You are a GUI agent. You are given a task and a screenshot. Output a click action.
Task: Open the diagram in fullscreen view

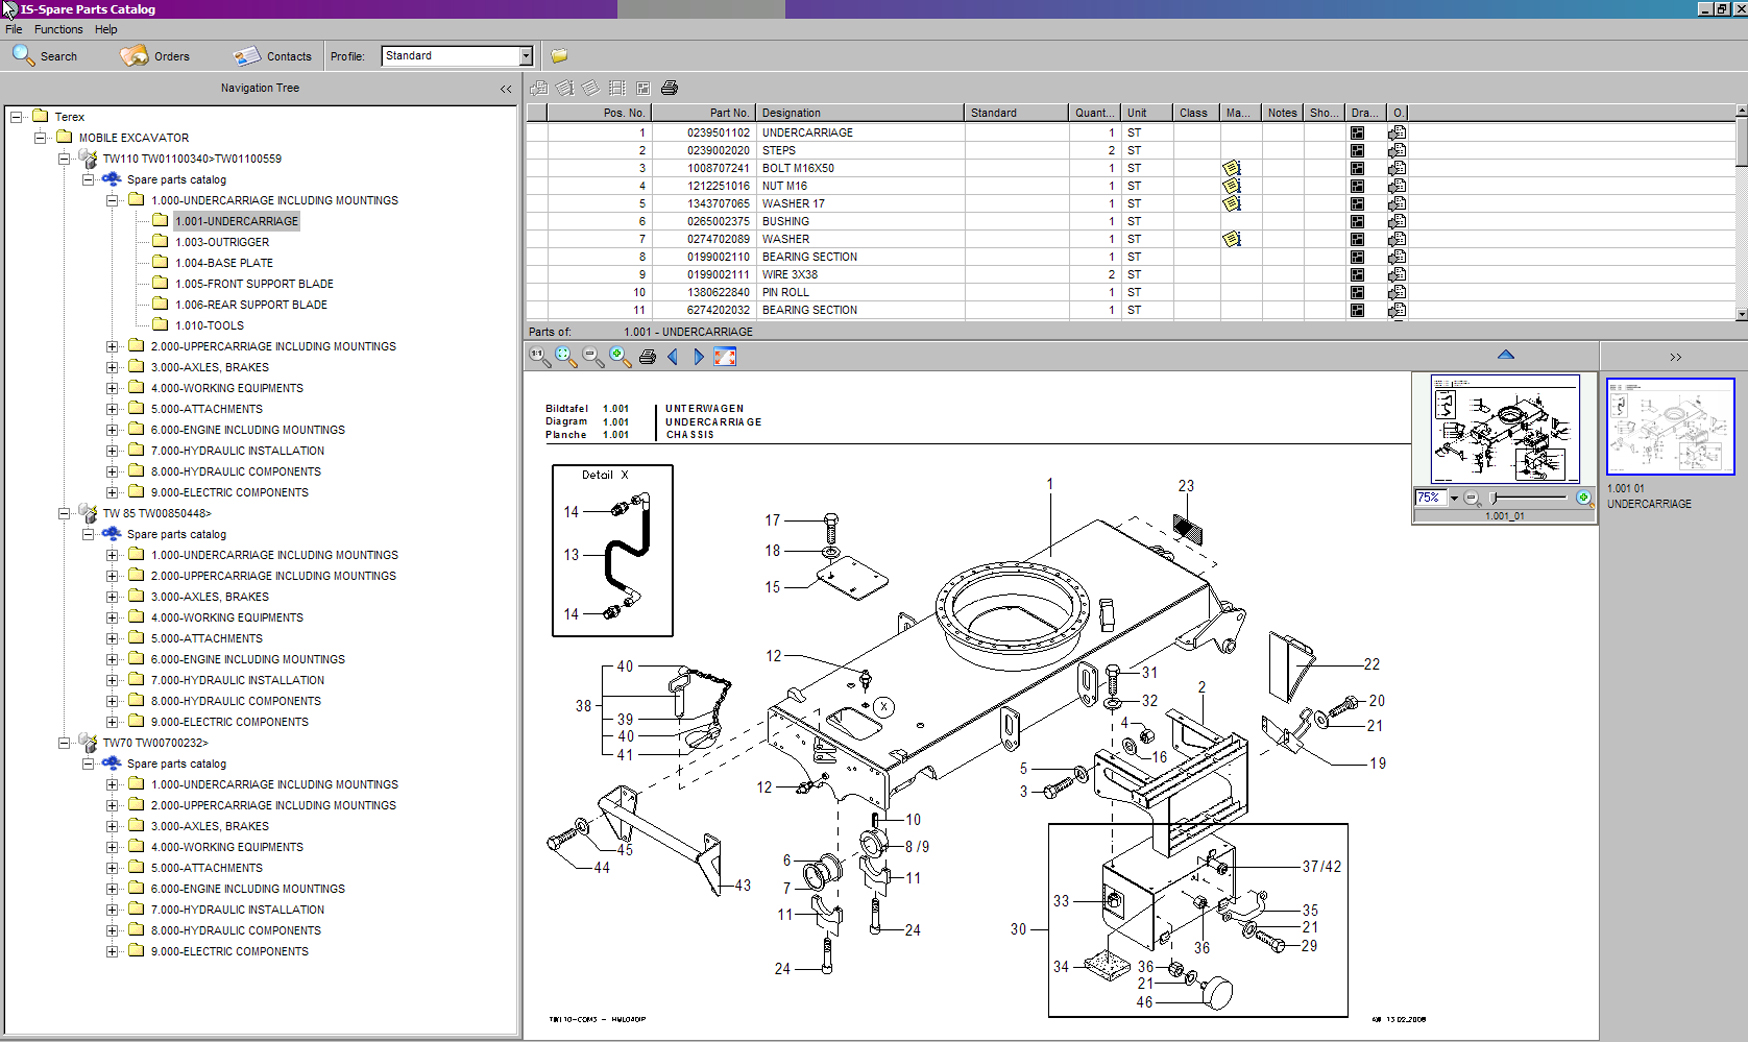tap(725, 357)
